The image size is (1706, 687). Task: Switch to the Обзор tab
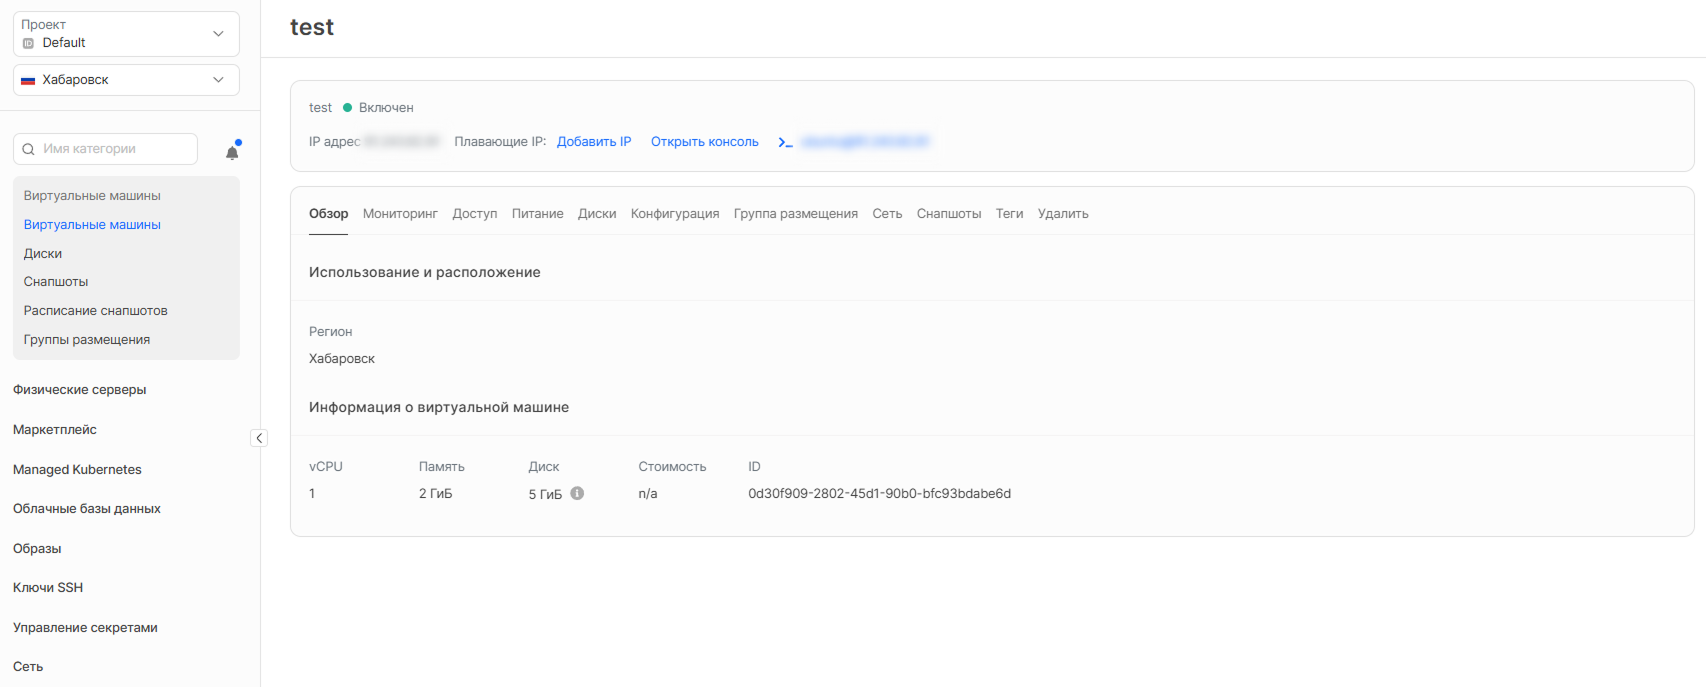tap(328, 214)
